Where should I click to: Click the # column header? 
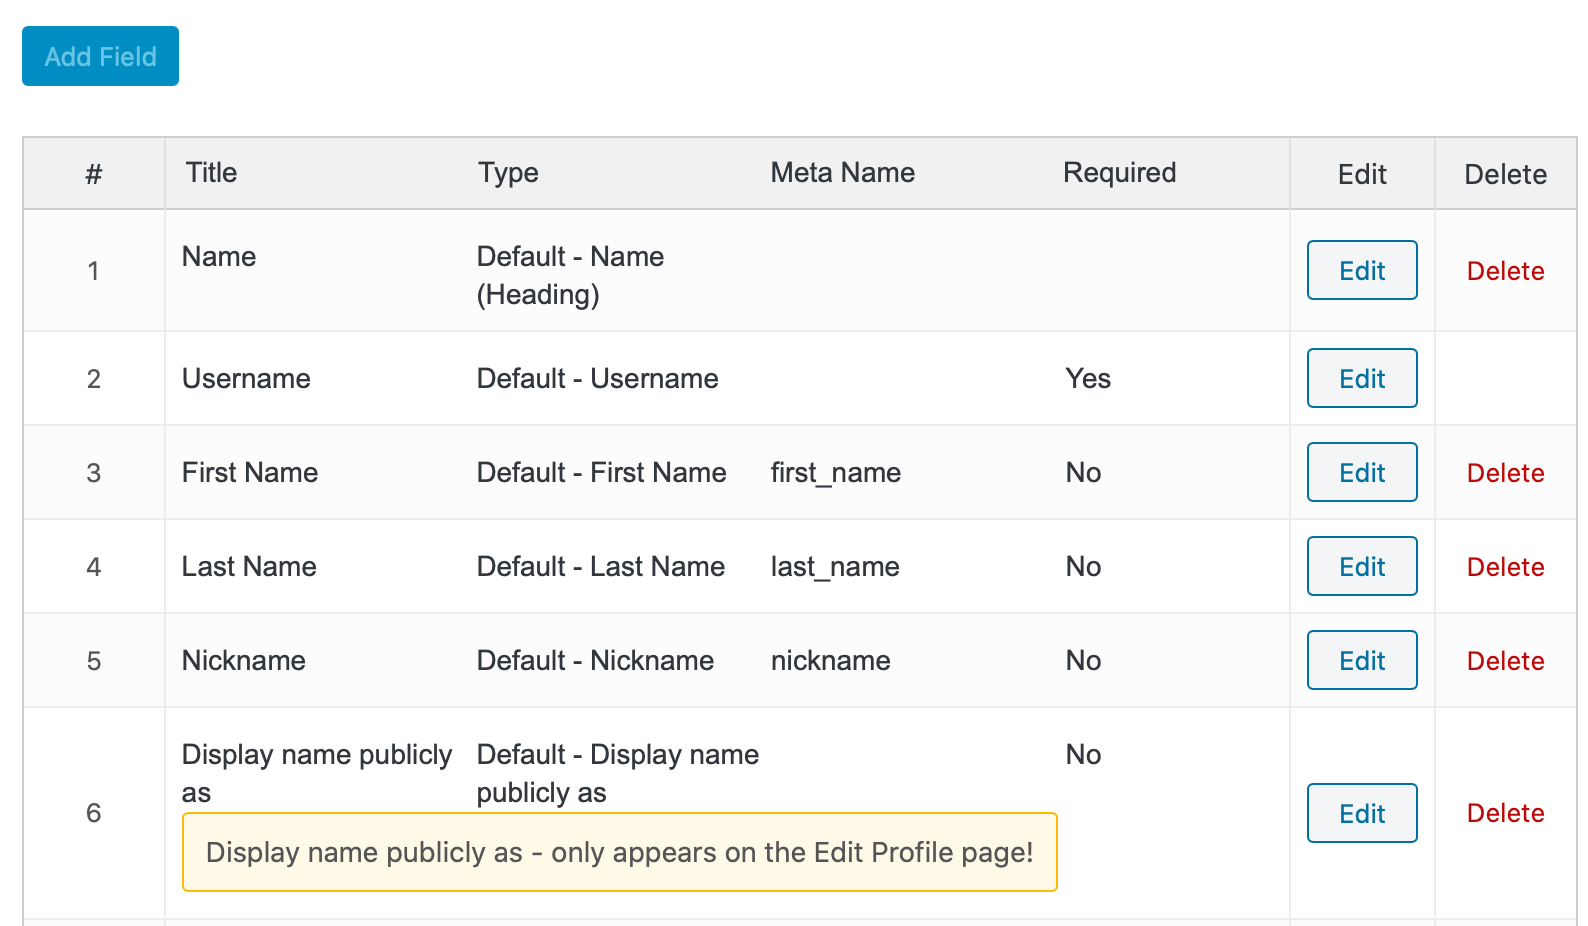[94, 174]
